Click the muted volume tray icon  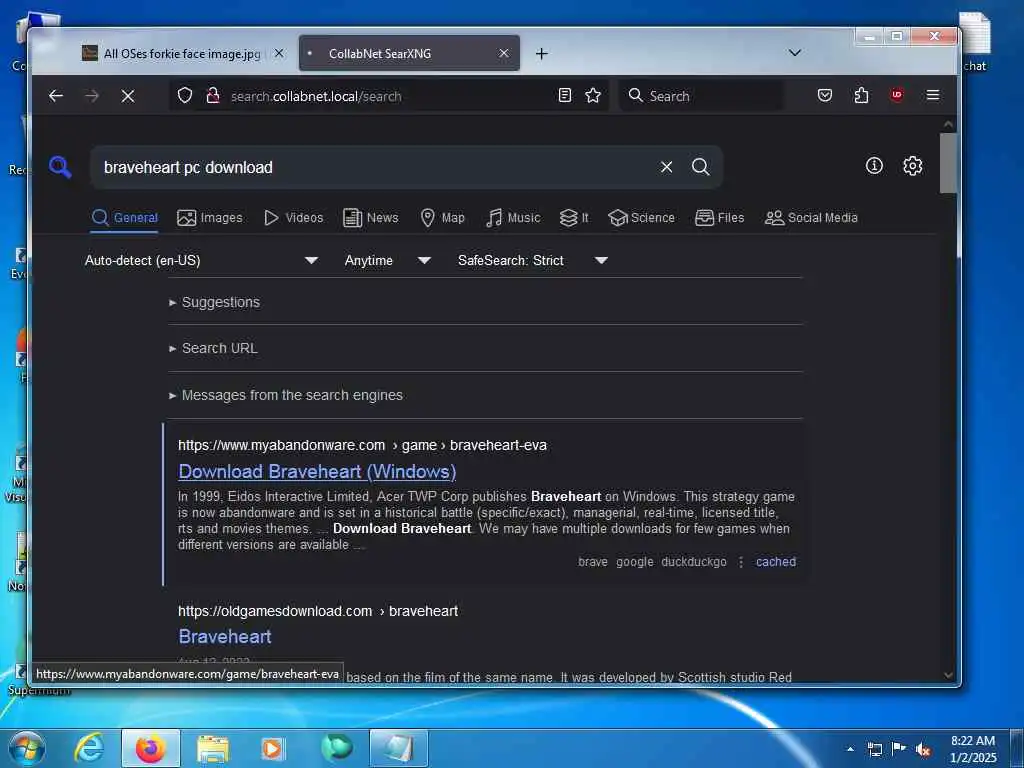click(x=923, y=750)
